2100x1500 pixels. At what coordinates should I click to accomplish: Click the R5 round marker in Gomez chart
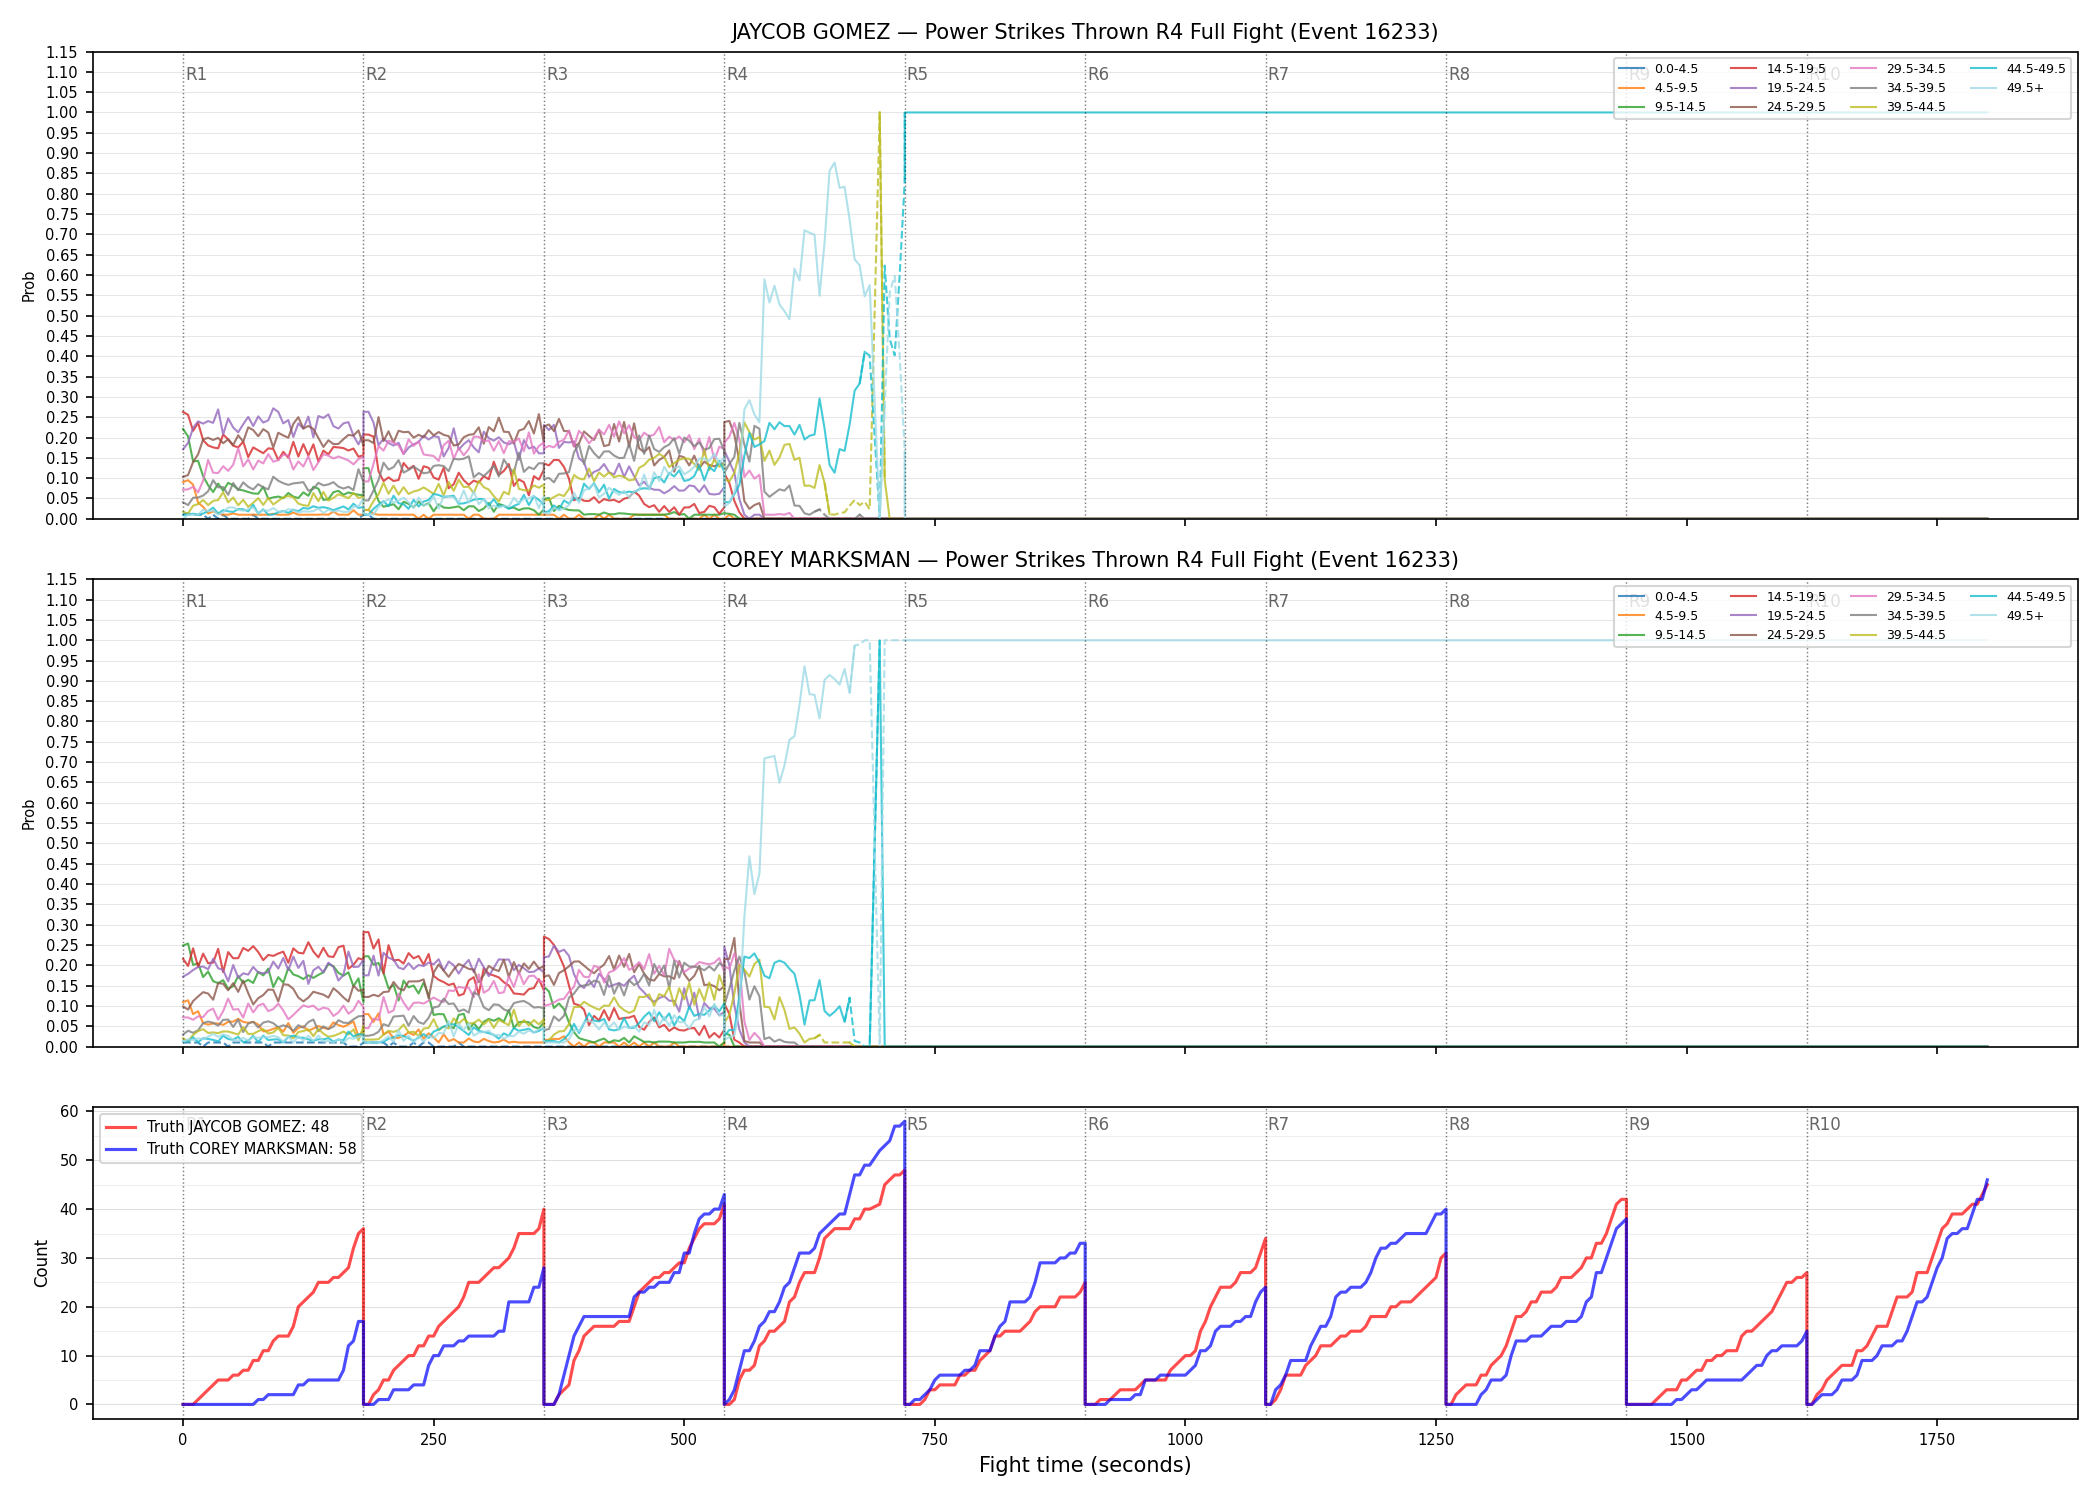point(917,74)
